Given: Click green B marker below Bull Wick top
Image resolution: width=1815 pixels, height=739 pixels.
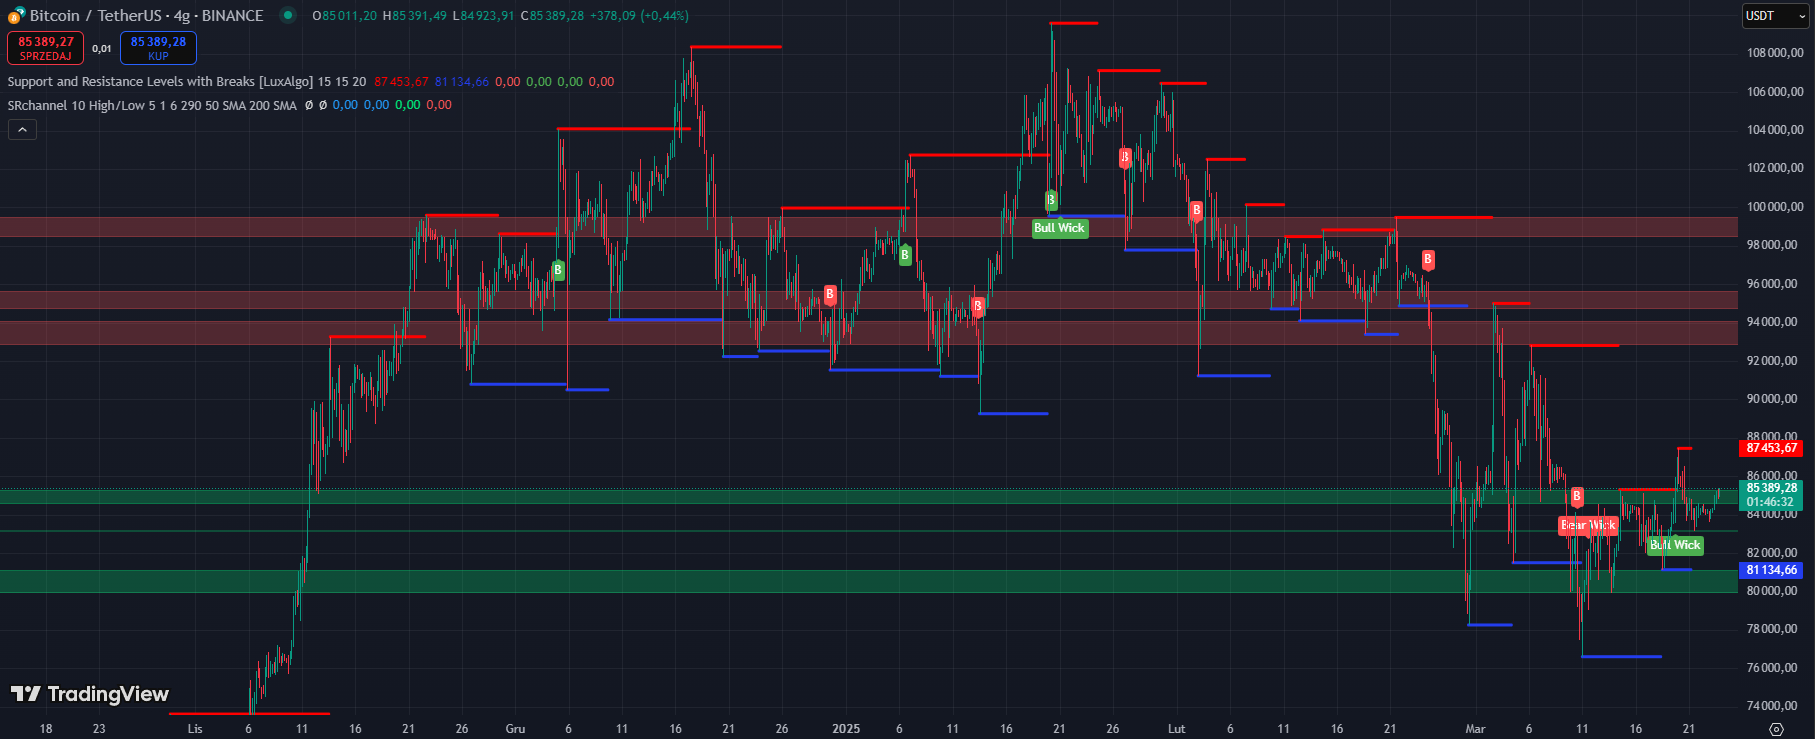Looking at the screenshot, I should 1051,200.
